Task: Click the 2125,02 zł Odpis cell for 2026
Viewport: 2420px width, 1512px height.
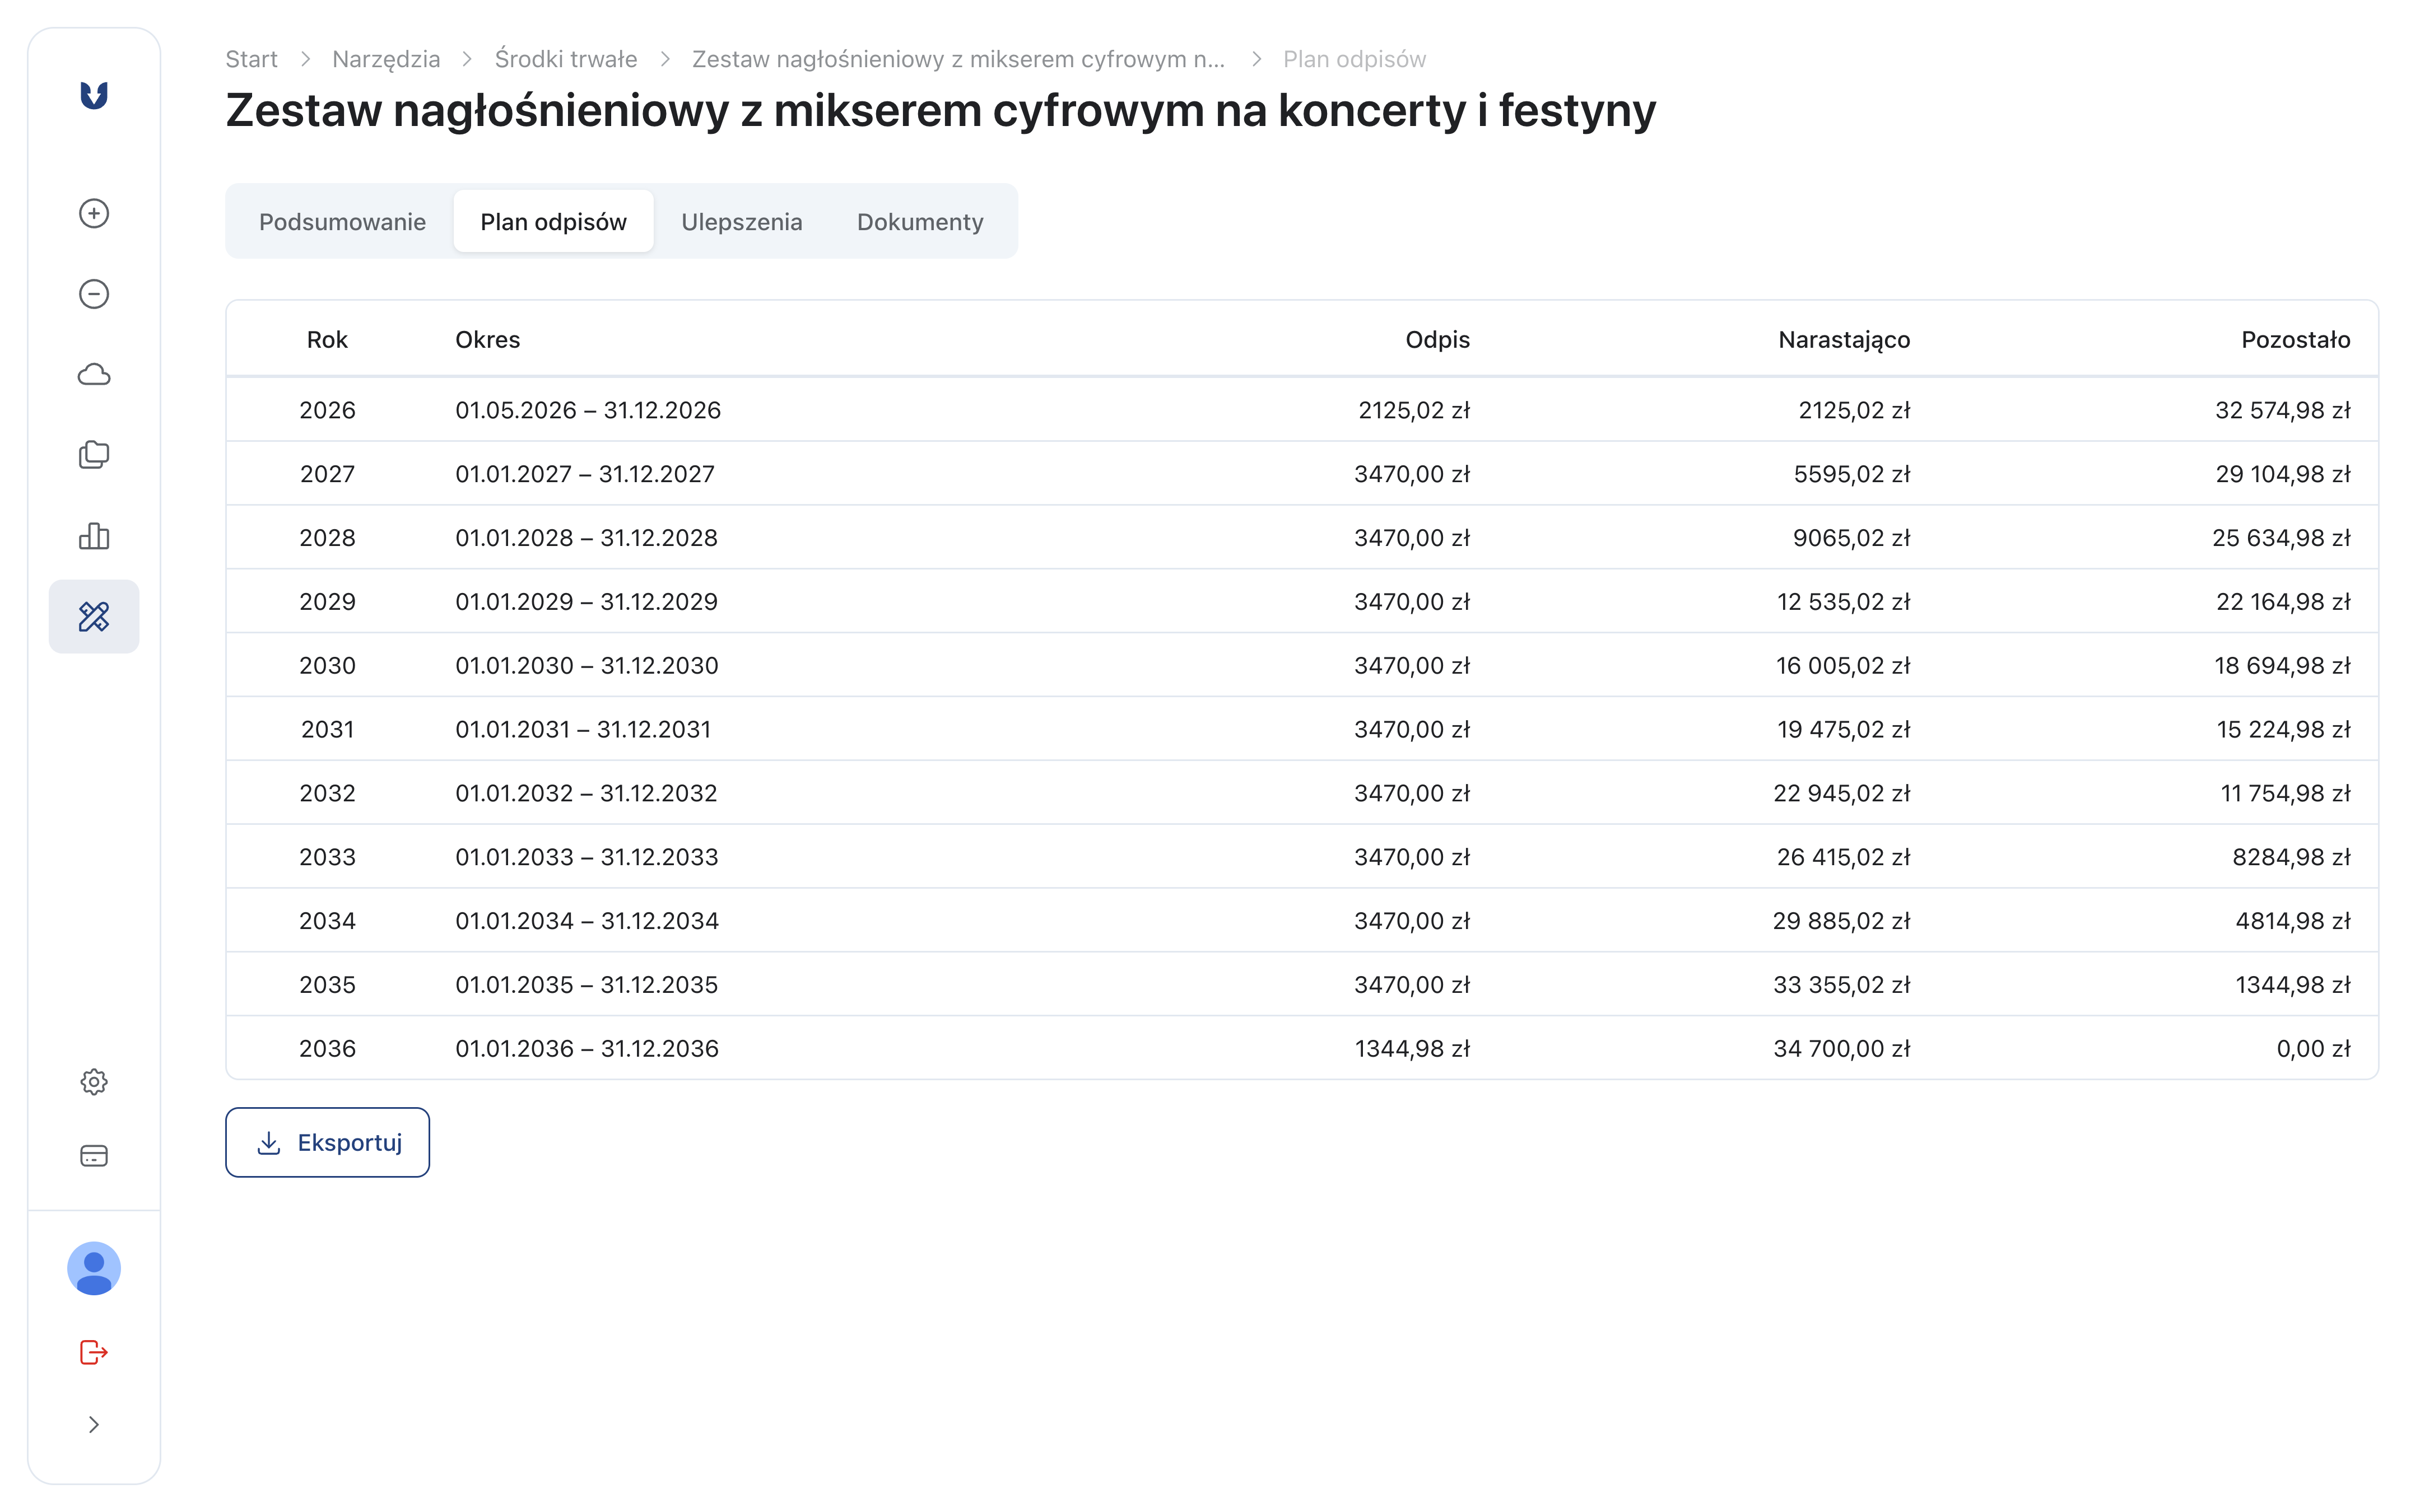Action: click(x=1414, y=410)
